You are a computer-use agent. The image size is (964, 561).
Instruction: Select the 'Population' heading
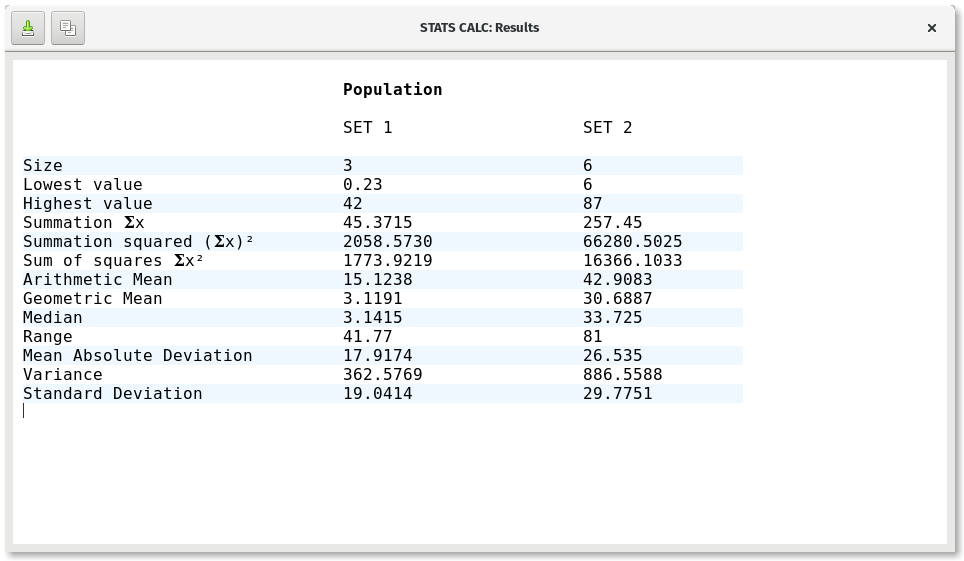(x=392, y=90)
